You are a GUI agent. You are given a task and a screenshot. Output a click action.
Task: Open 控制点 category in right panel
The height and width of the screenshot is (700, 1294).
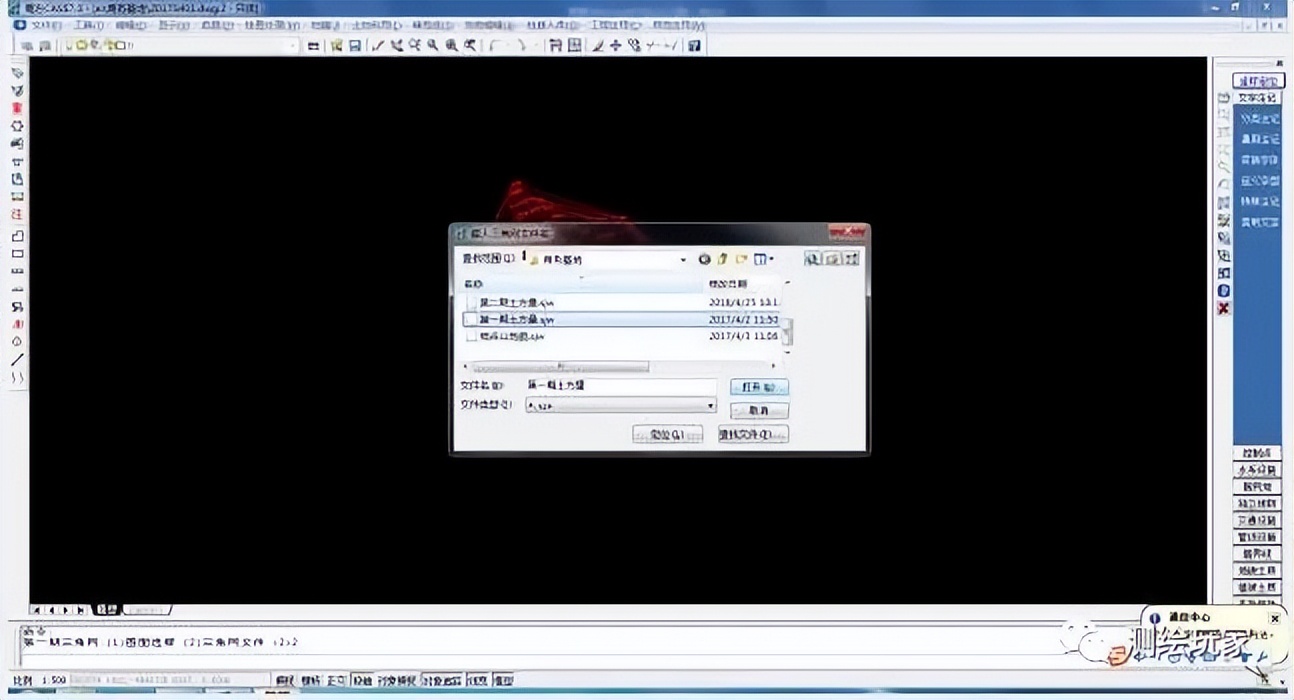(1258, 453)
